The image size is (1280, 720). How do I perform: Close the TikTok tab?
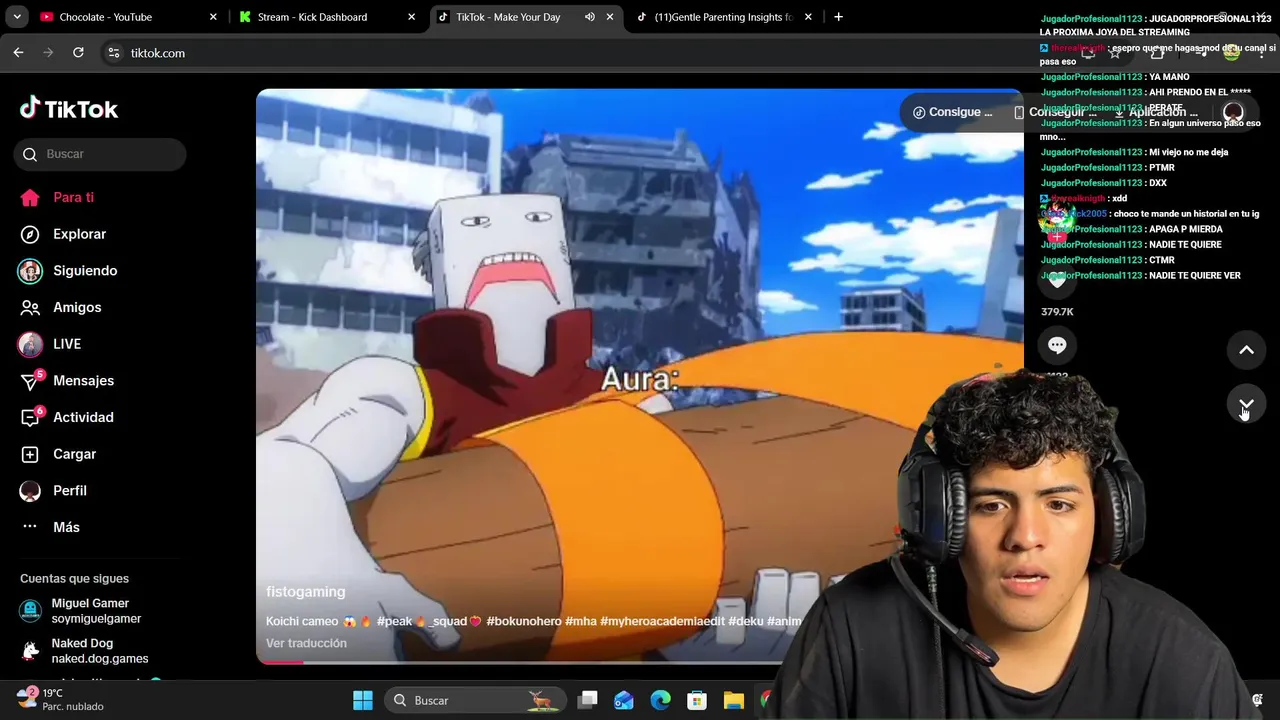[610, 17]
